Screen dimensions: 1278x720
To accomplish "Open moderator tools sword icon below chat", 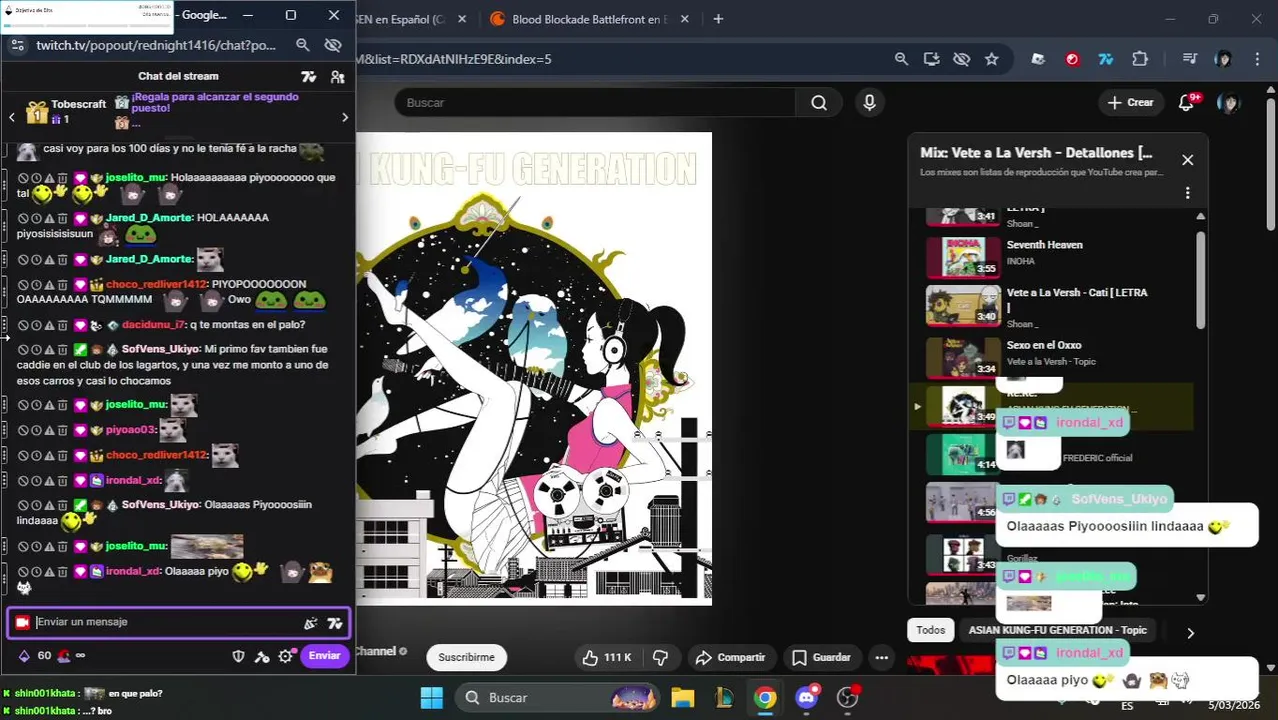I will (x=262, y=656).
